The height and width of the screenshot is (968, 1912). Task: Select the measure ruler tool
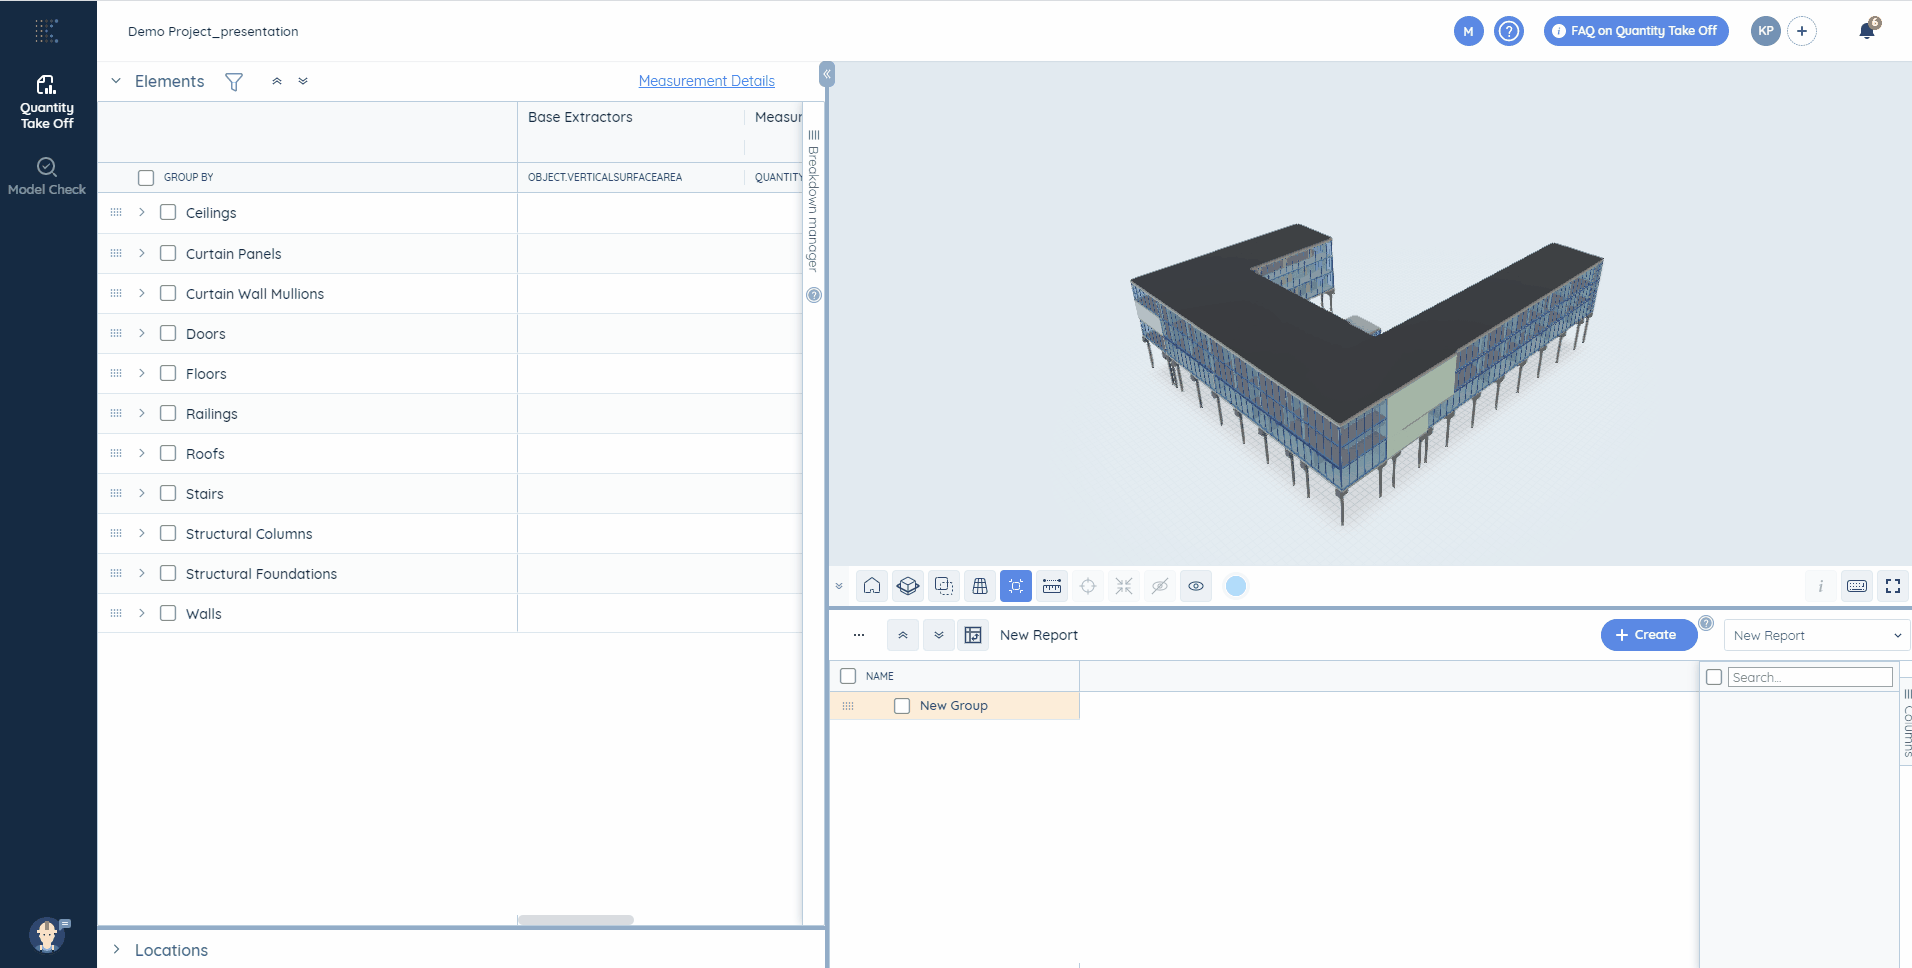coord(1052,586)
